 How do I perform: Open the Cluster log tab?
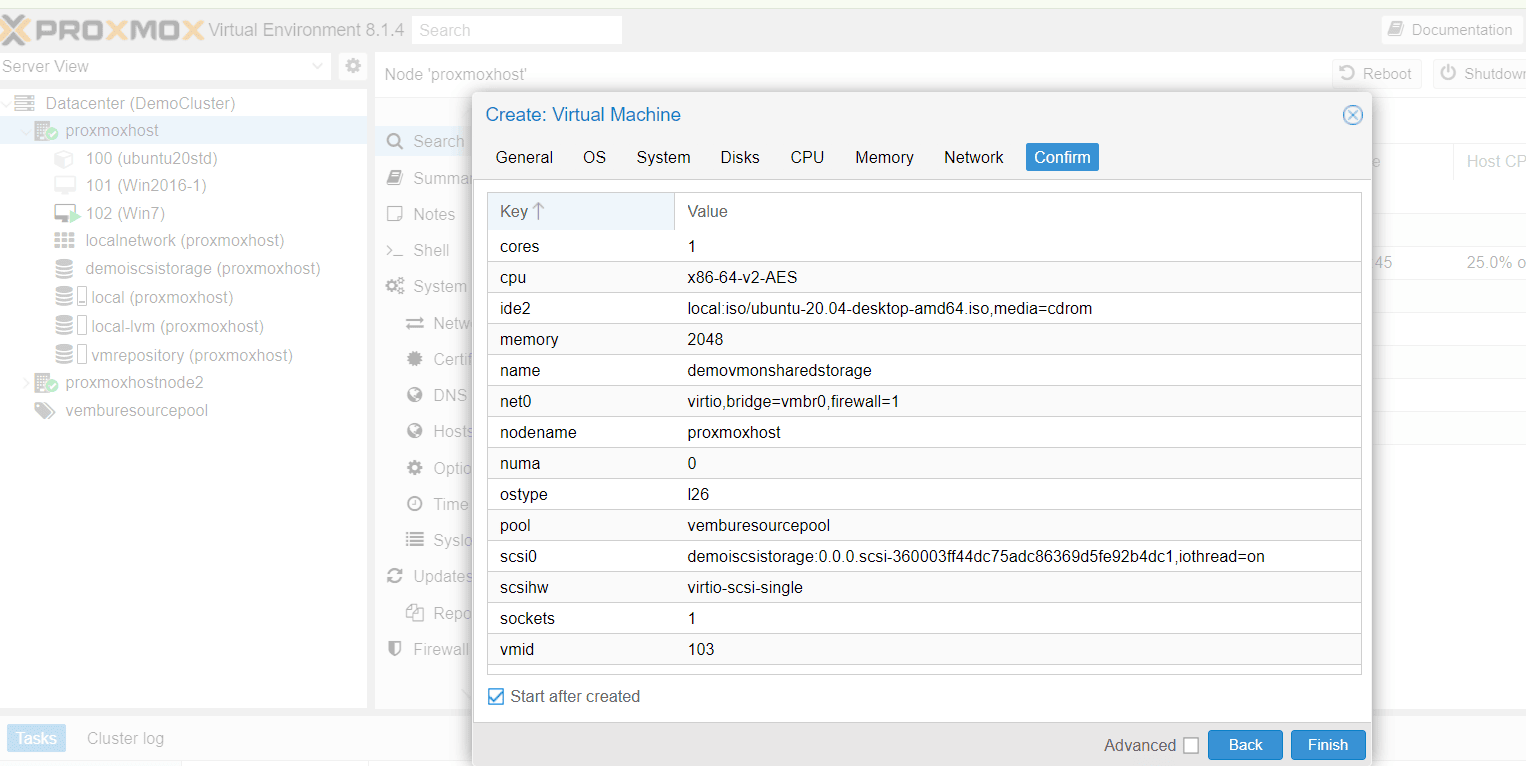click(x=125, y=738)
